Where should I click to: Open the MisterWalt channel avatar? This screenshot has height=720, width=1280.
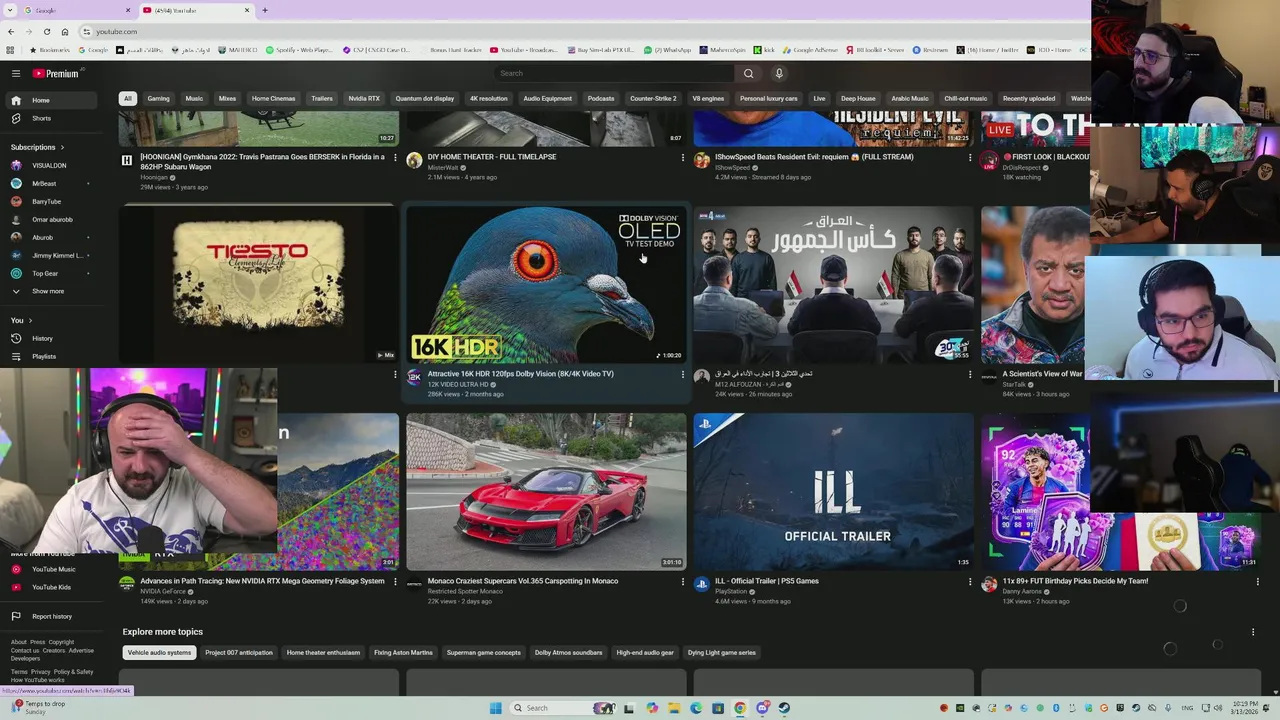pos(415,160)
